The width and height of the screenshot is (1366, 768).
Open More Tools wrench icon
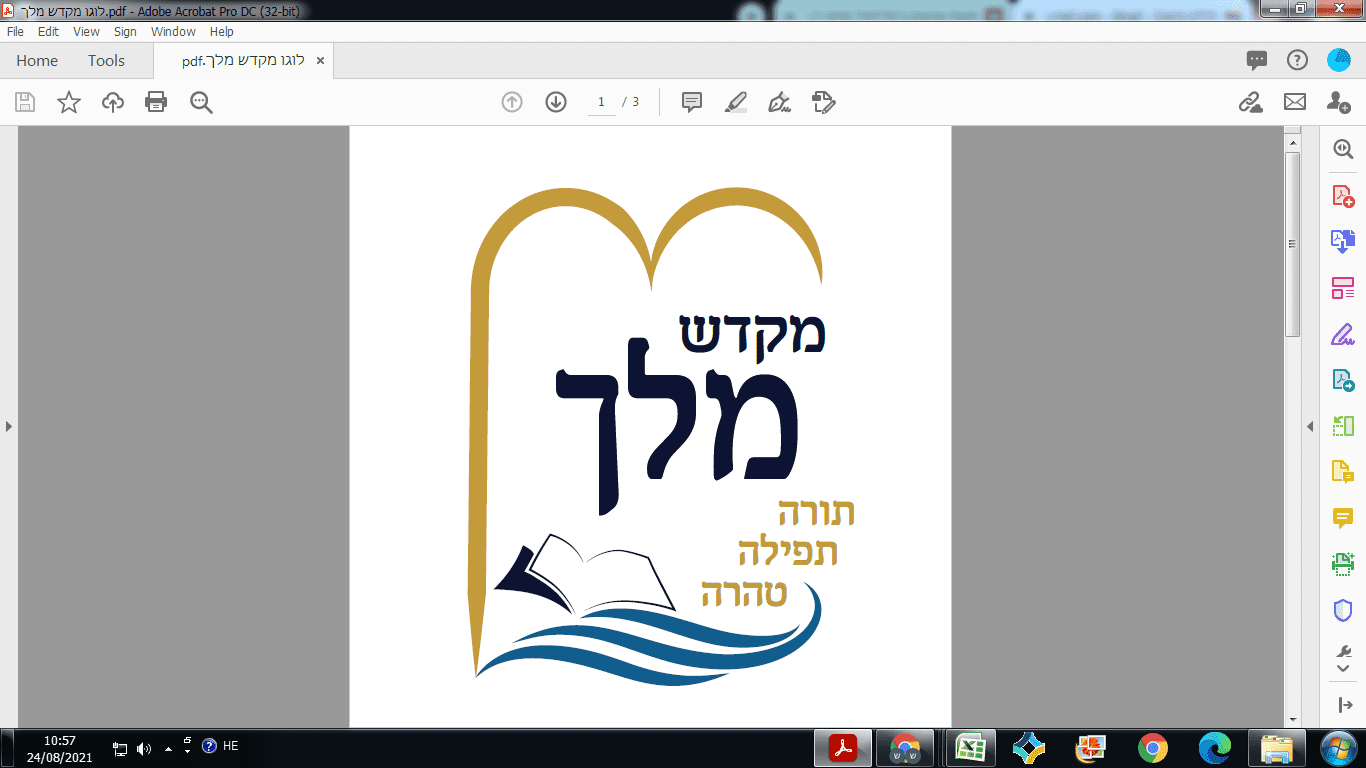1343,651
